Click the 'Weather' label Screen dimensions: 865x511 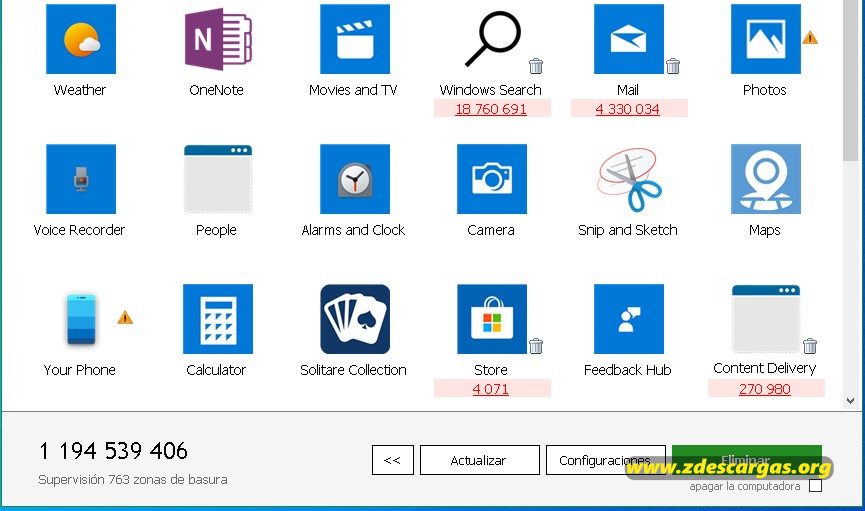coord(80,90)
